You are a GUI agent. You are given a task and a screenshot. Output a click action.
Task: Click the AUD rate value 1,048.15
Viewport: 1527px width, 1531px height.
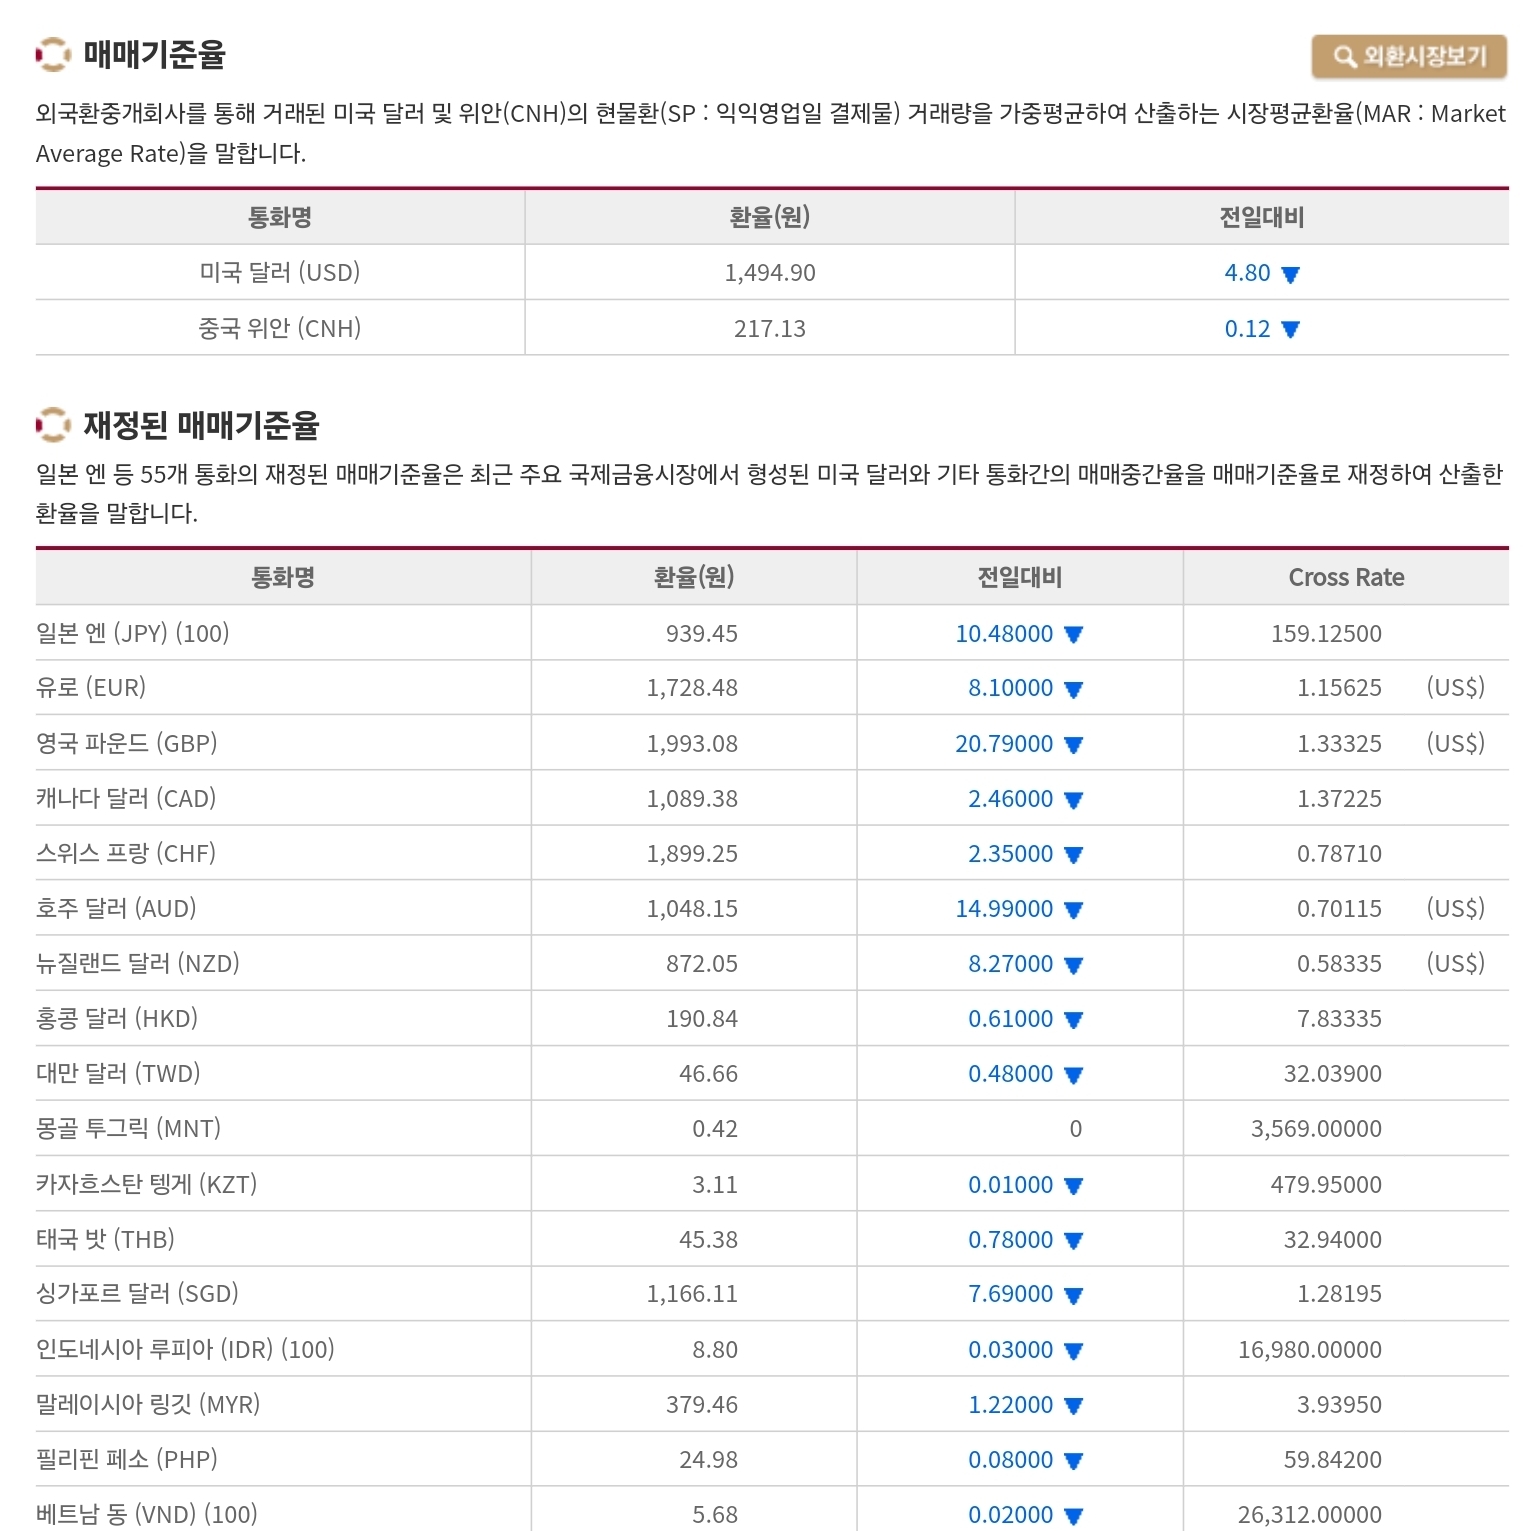[x=692, y=909]
